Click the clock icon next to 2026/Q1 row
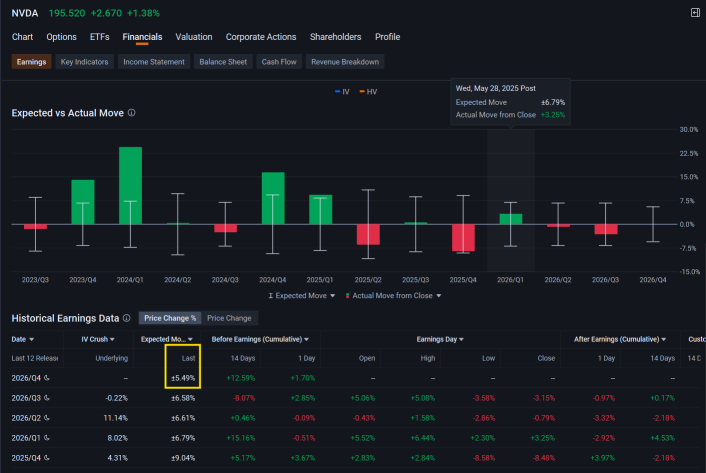706x473 pixels. (x=47, y=438)
